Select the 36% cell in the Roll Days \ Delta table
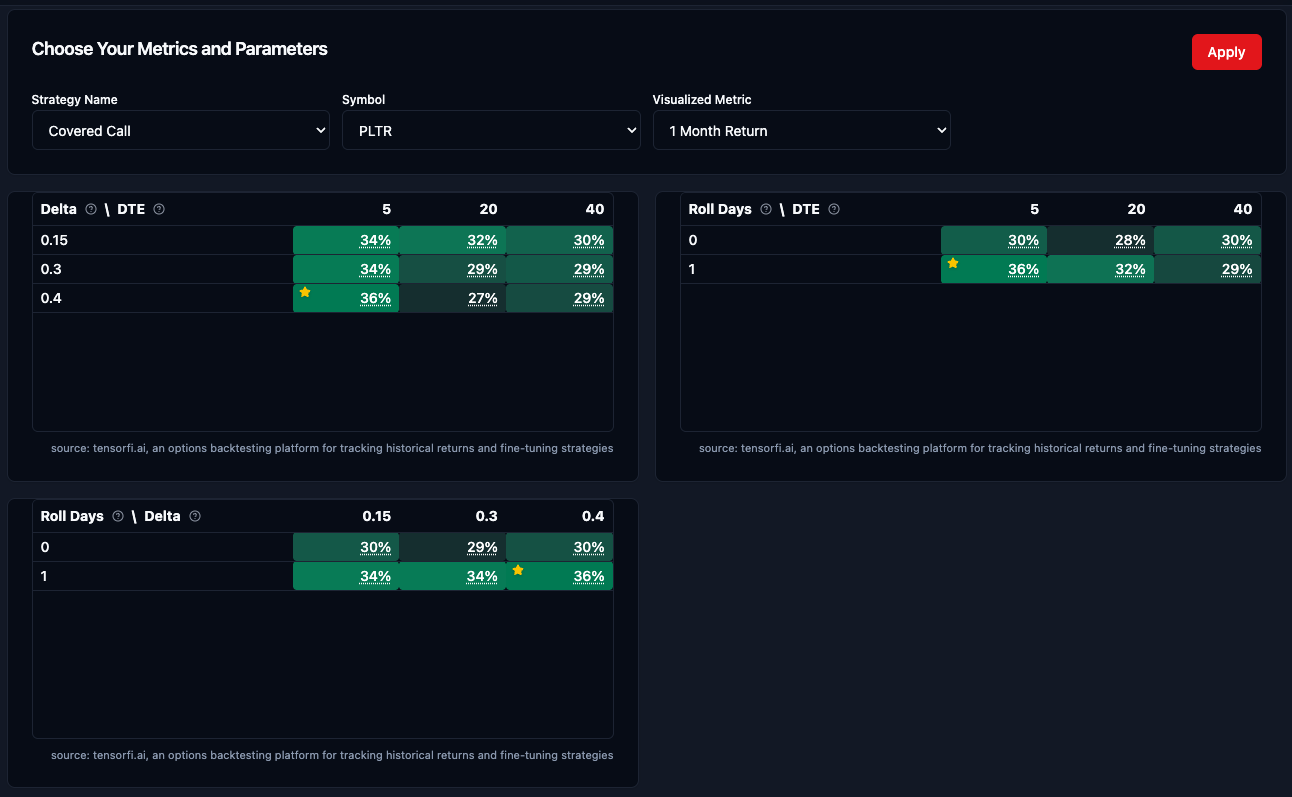Screen dimensions: 1292x797 point(588,576)
